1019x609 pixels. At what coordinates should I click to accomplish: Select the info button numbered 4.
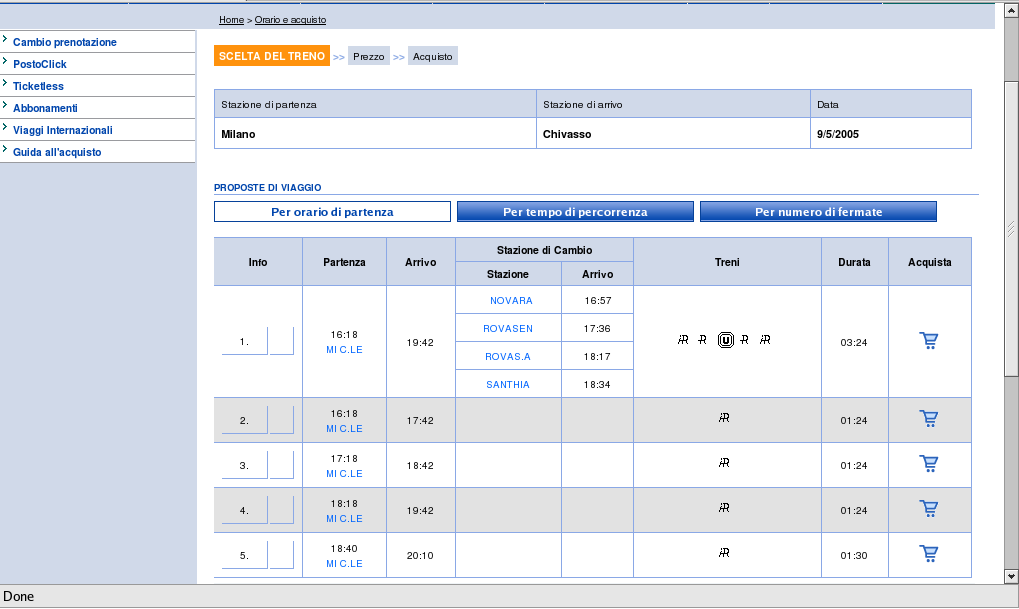pyautogui.click(x=244, y=510)
